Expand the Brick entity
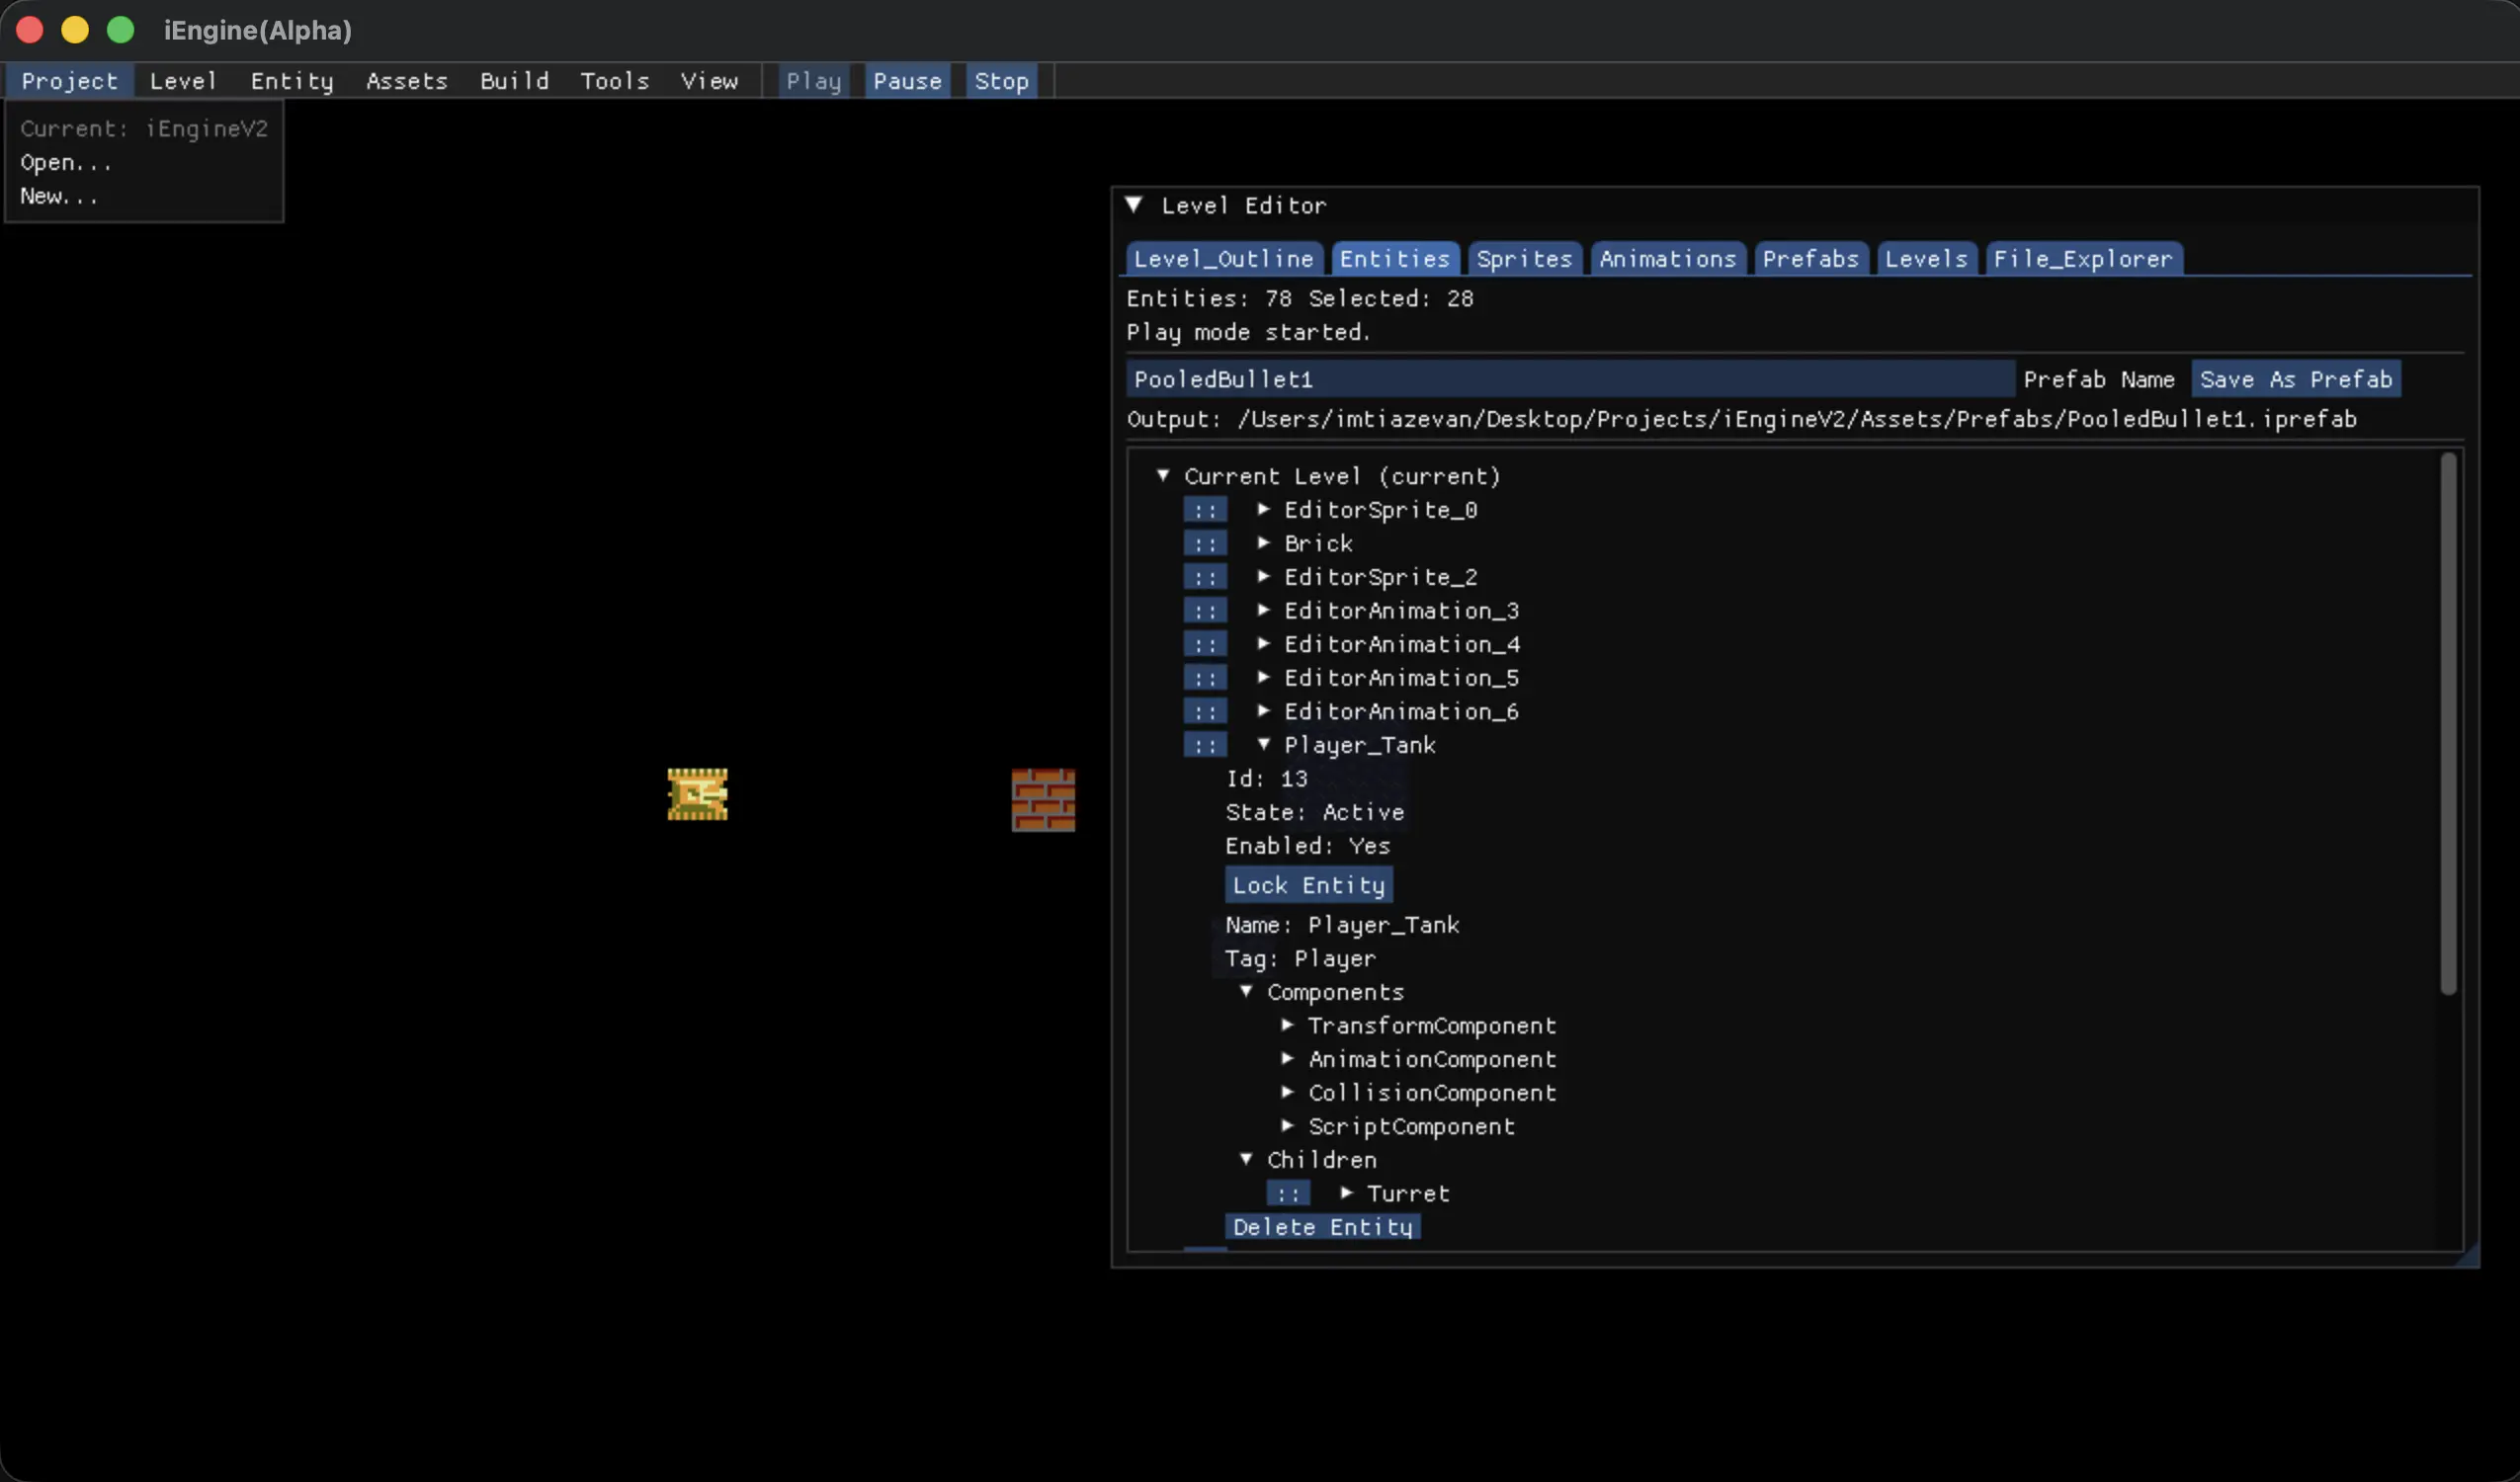The width and height of the screenshot is (2520, 1482). [1264, 543]
